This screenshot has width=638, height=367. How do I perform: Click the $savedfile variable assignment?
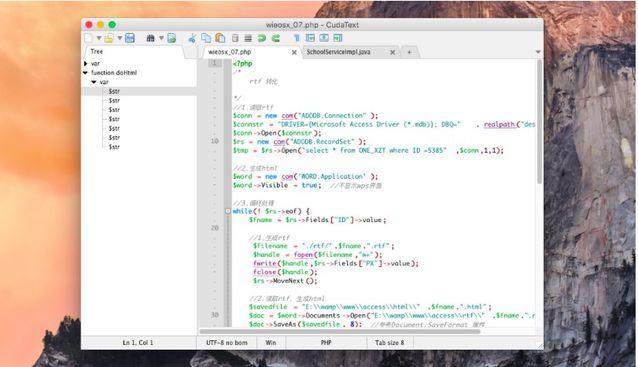(x=268, y=307)
